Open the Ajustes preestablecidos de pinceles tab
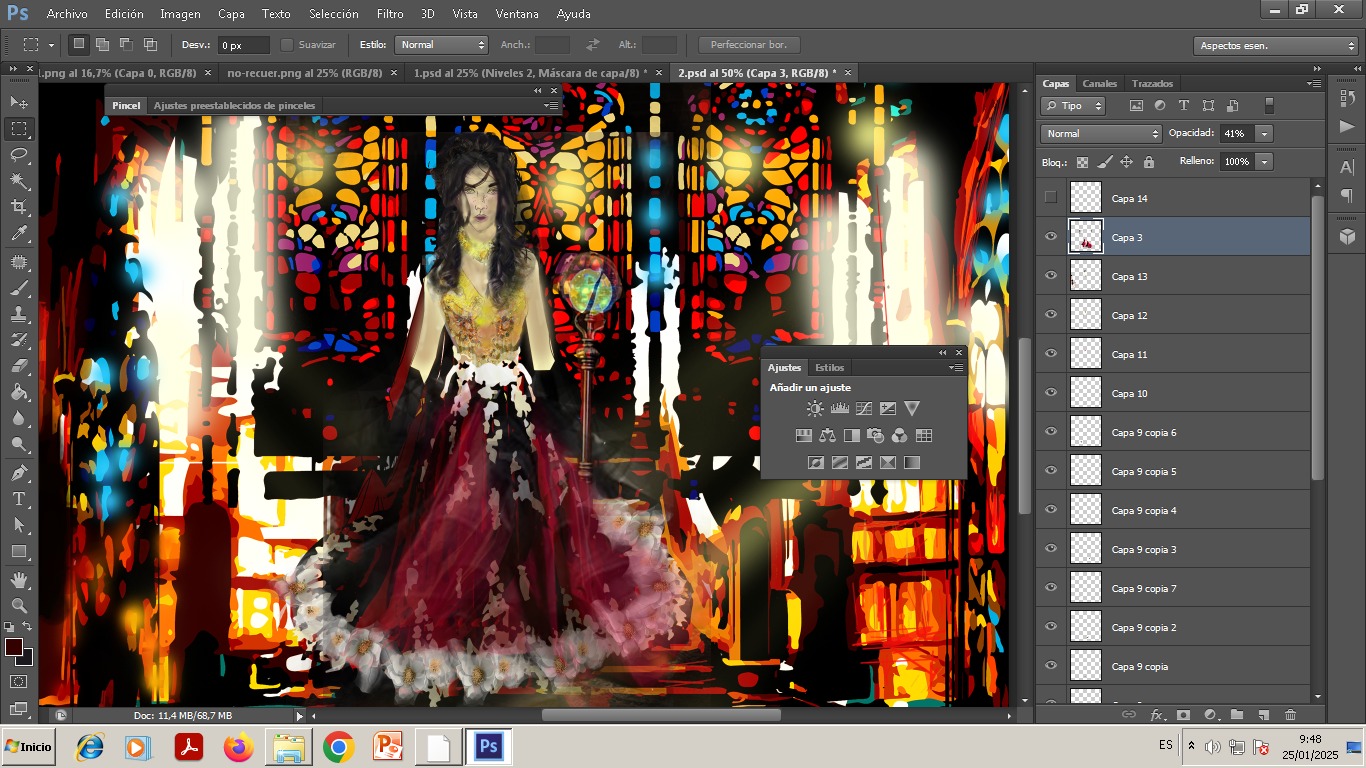1366x768 pixels. pyautogui.click(x=234, y=105)
